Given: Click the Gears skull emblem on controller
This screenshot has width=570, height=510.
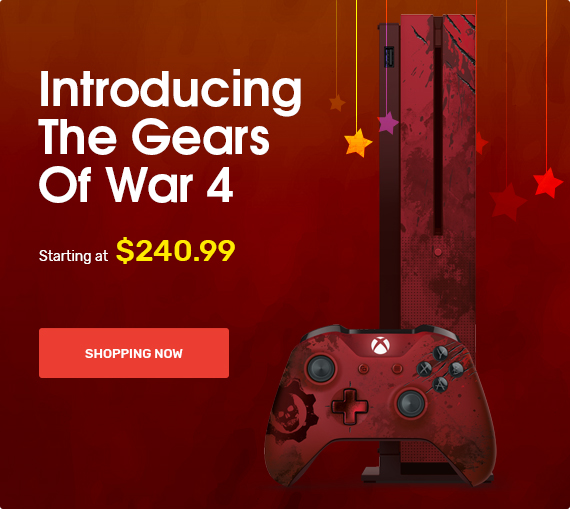Looking at the screenshot, I should [x=292, y=411].
